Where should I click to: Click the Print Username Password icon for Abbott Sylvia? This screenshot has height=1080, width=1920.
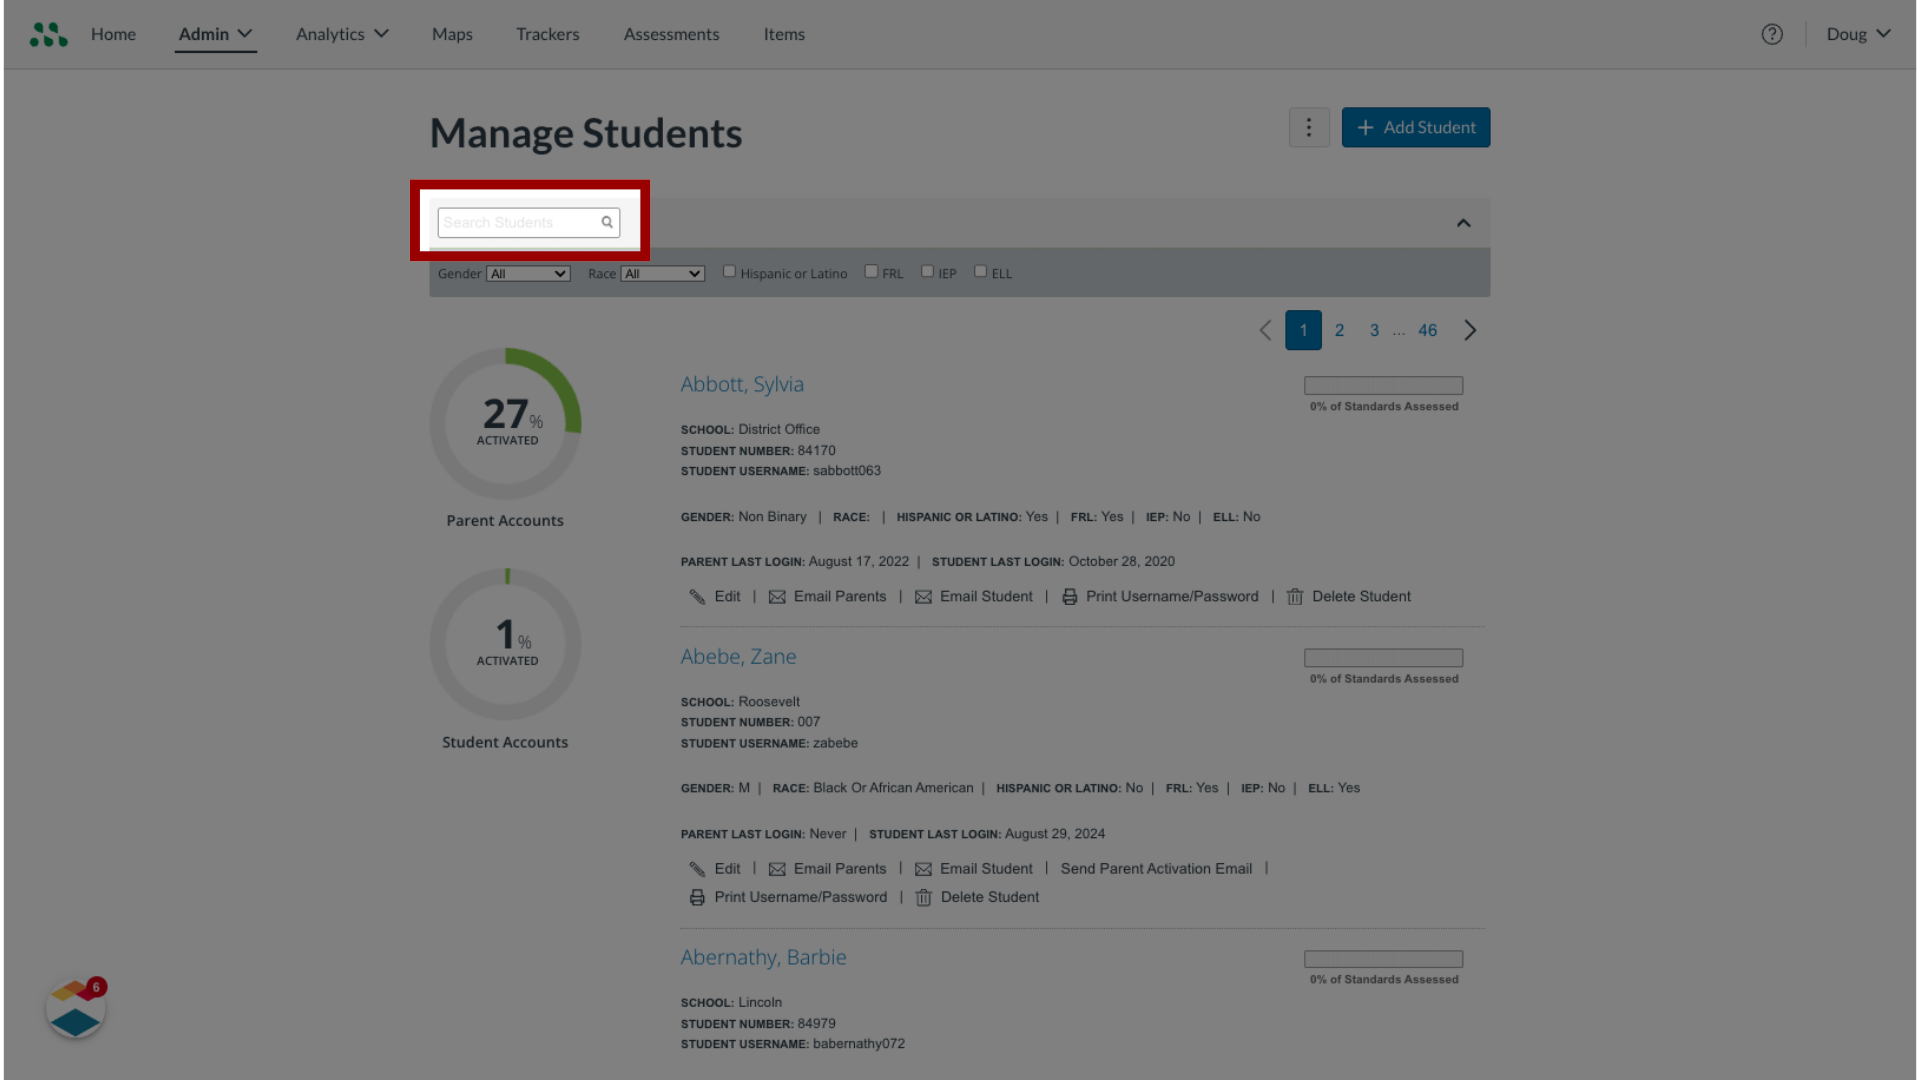(1069, 596)
